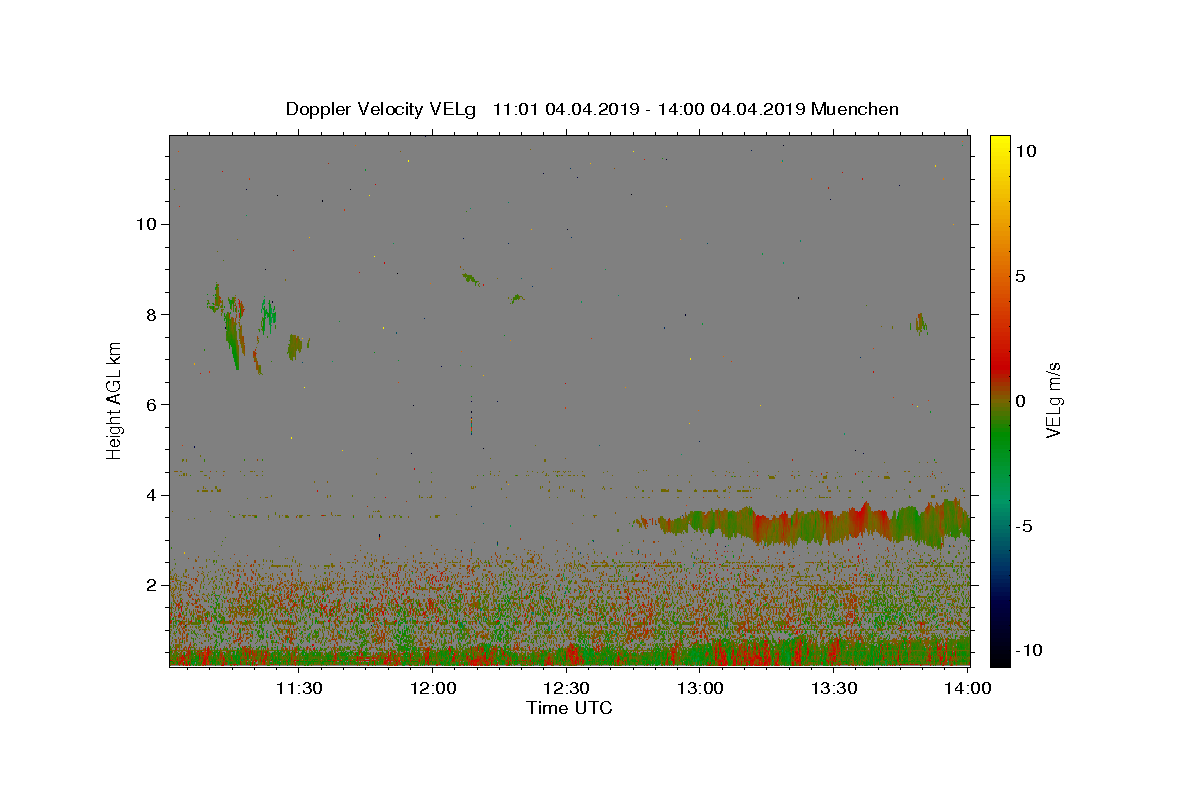The width and height of the screenshot is (1200, 800).
Task: Click the 12:30 time axis label
Action: (567, 688)
